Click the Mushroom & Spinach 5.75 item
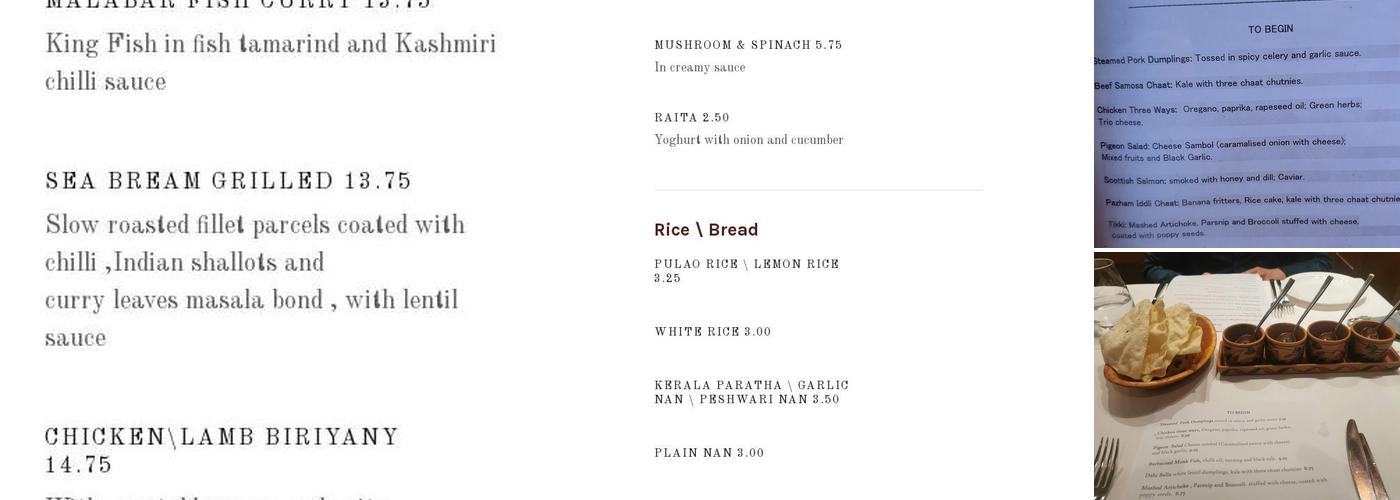The image size is (1400, 500). click(x=748, y=45)
